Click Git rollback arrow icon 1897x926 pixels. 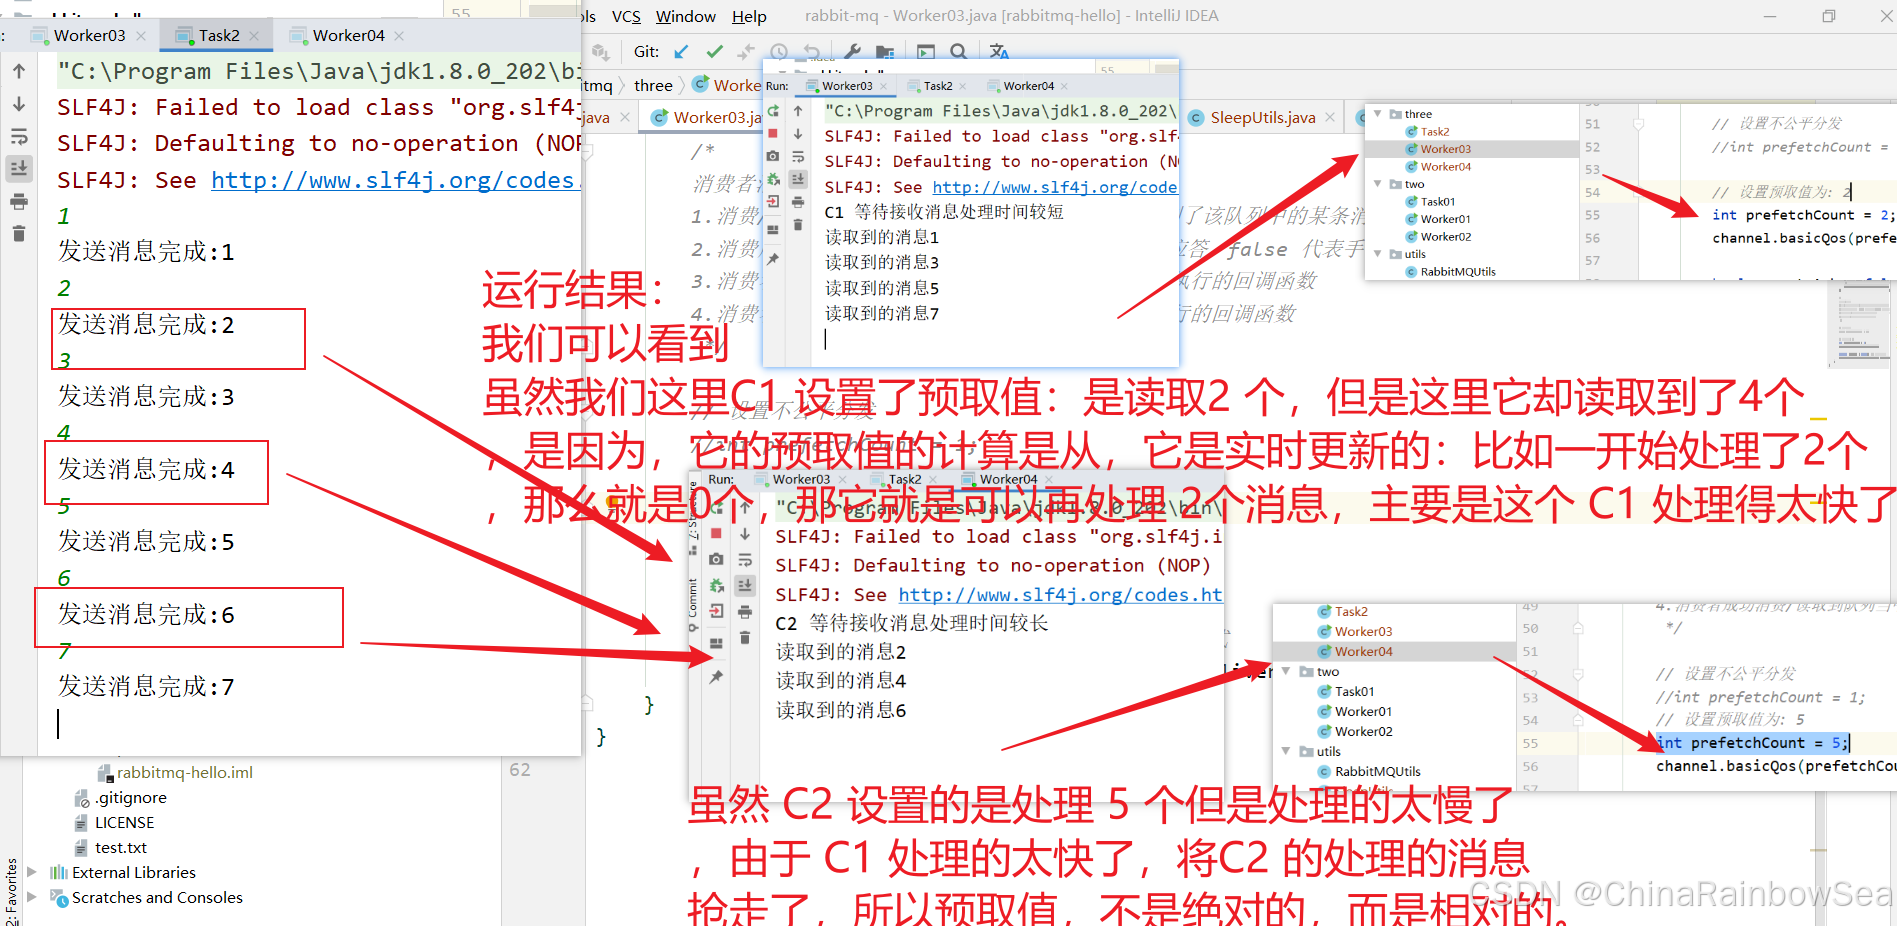pyautogui.click(x=811, y=52)
